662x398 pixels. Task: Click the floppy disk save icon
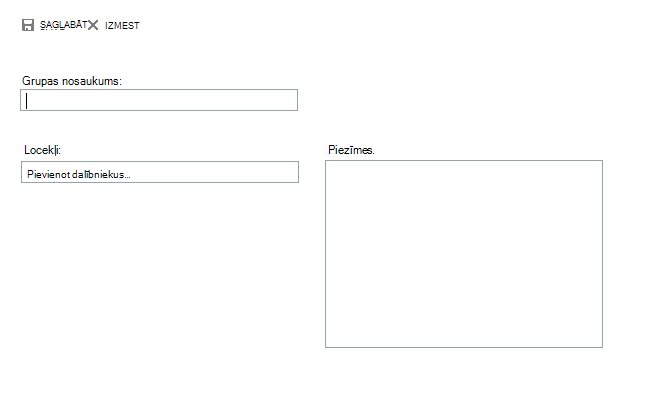[28, 25]
